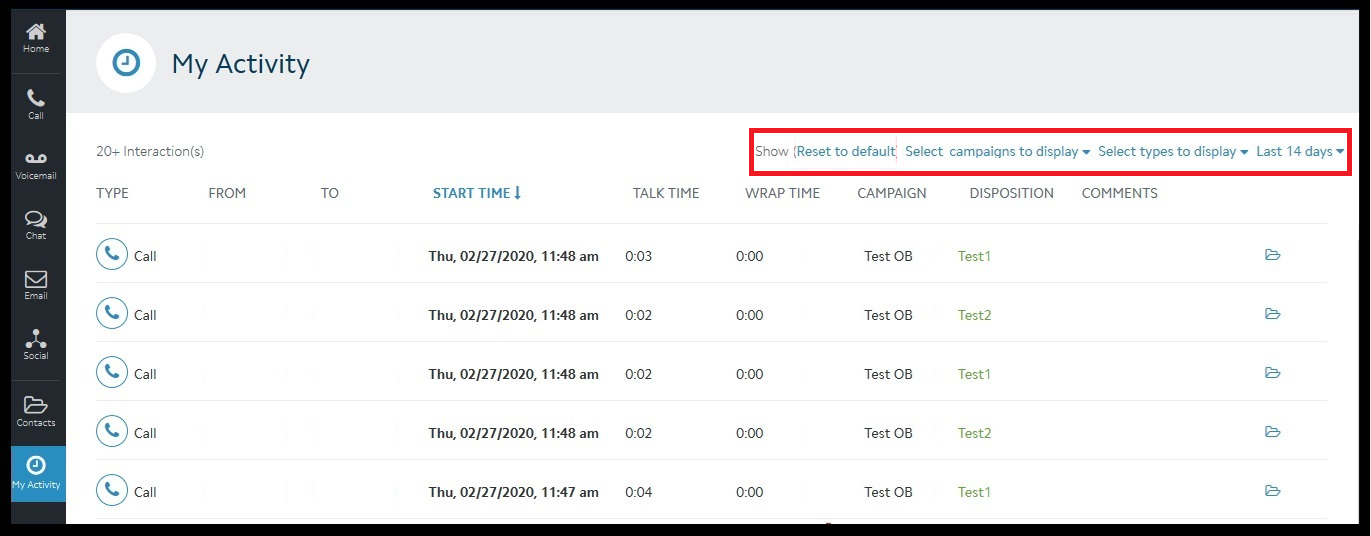Open the Social sidebar icon

(36, 345)
